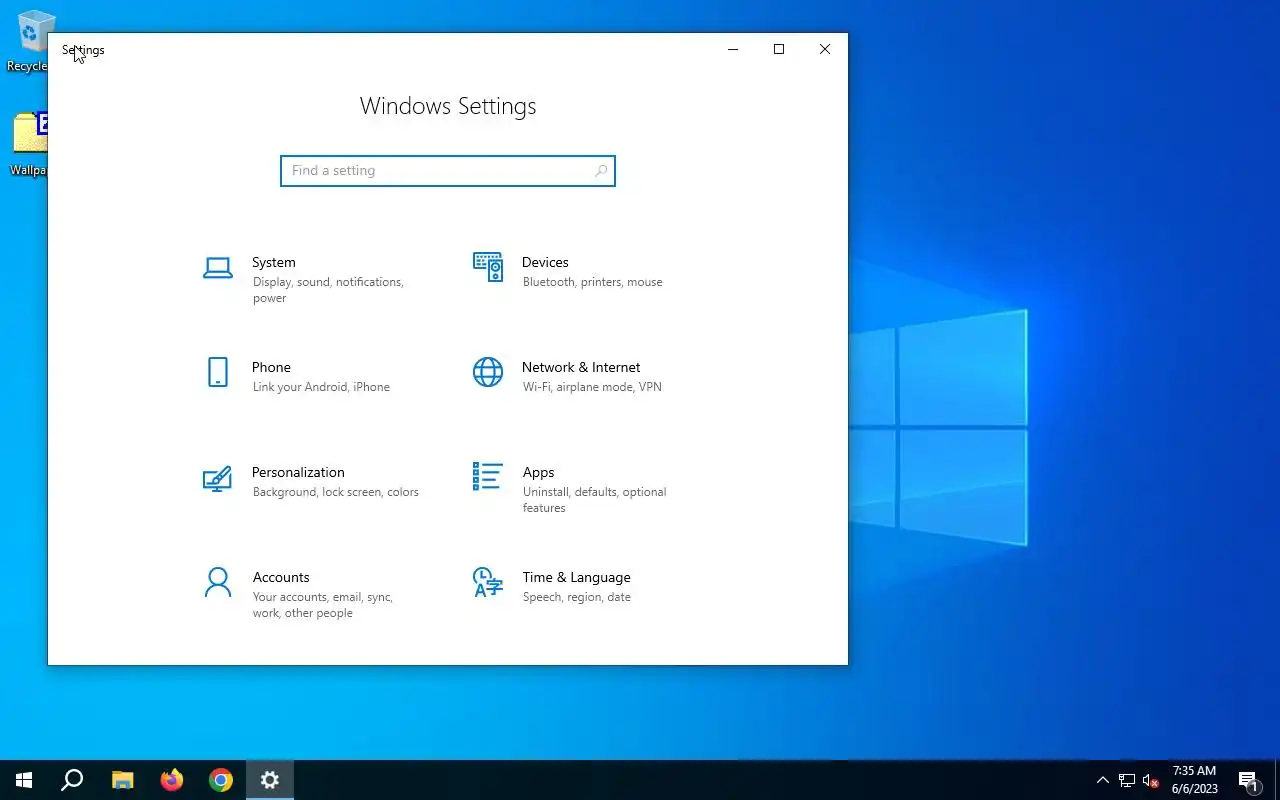The height and width of the screenshot is (800, 1280).
Task: Open the Personalization paintbrush icon
Action: coord(217,478)
